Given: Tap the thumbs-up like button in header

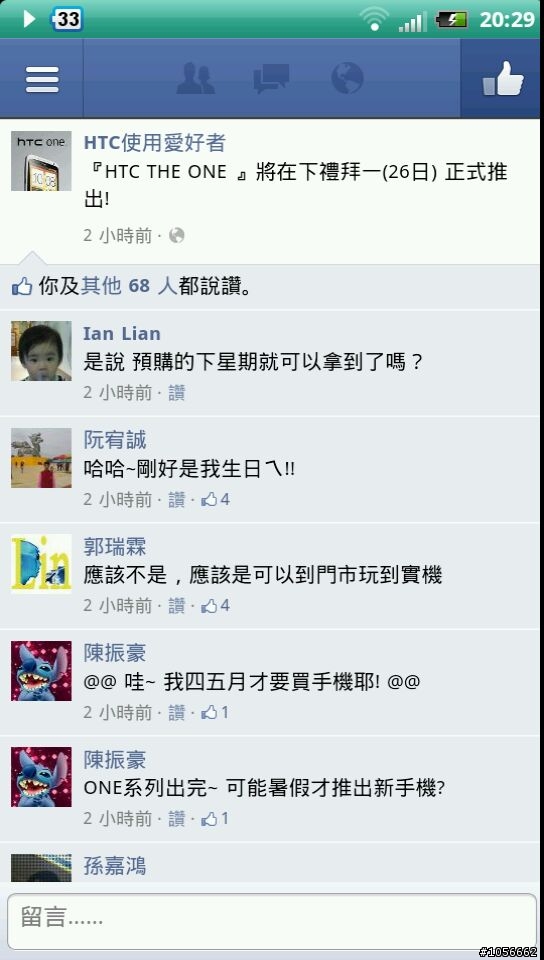Looking at the screenshot, I should tap(502, 78).
